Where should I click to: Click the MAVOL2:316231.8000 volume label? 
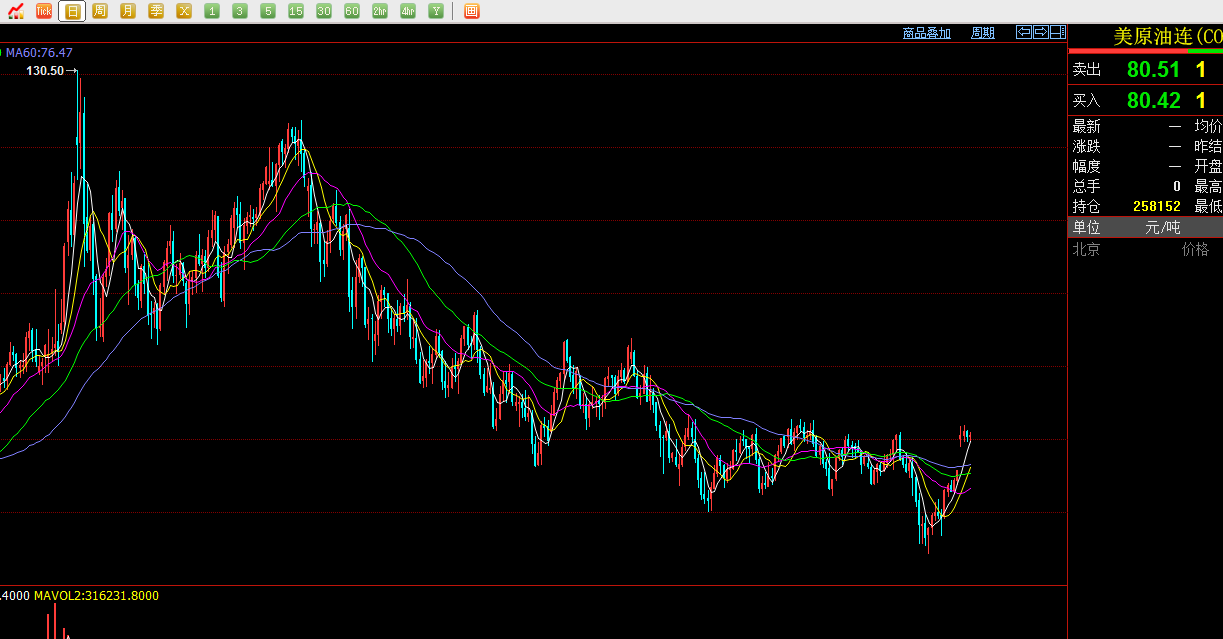click(x=96, y=596)
